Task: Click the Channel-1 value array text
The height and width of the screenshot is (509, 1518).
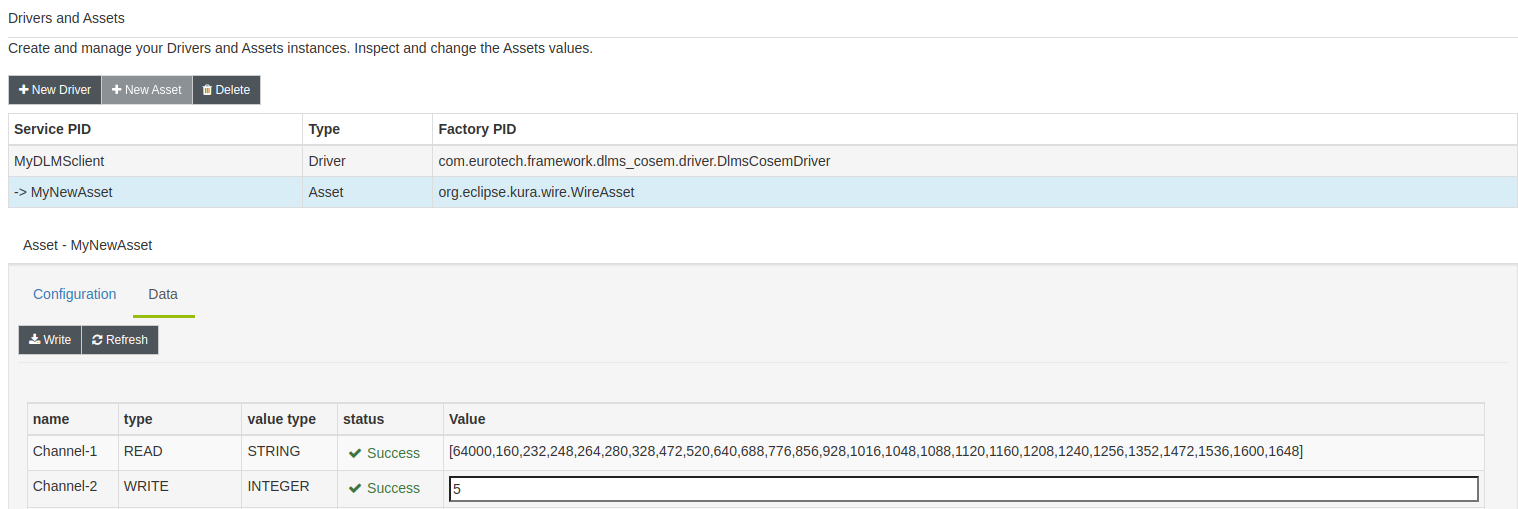Action: [x=876, y=451]
